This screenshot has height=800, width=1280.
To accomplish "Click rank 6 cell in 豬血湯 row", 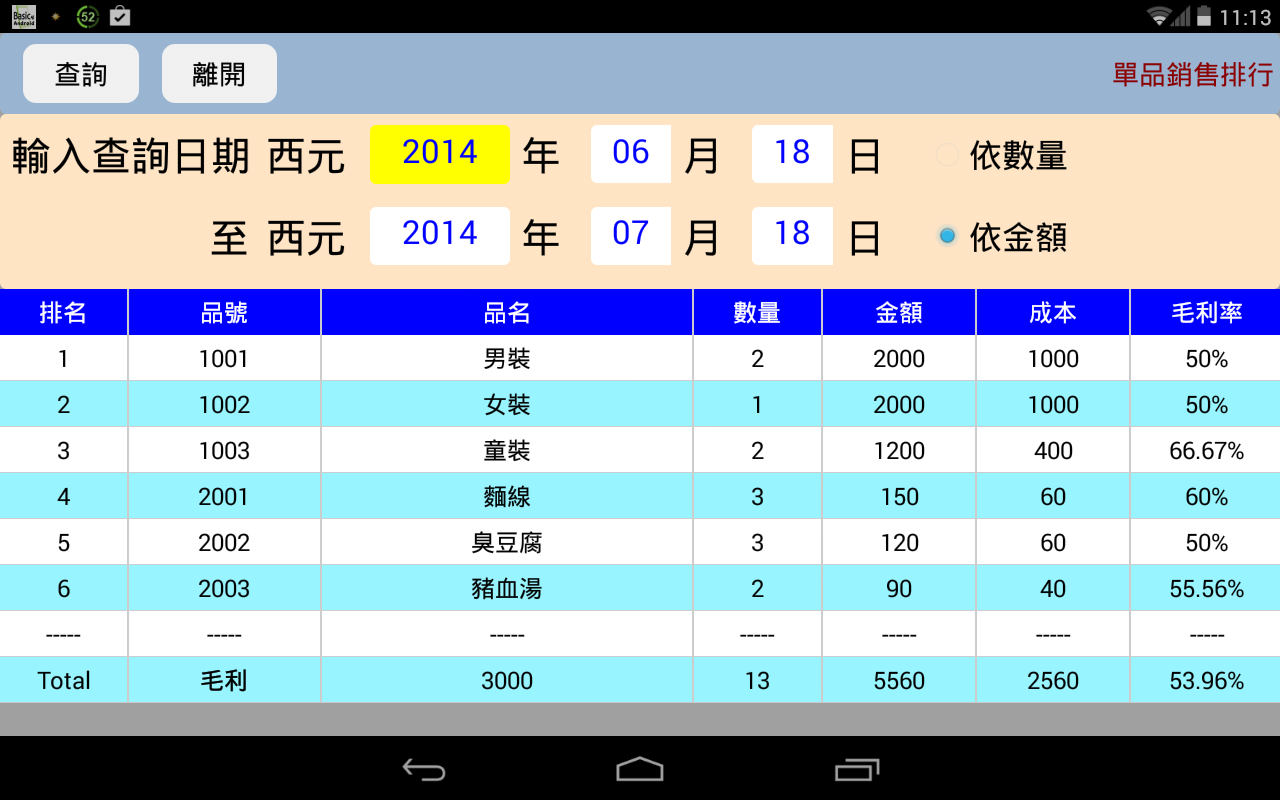I will [63, 588].
